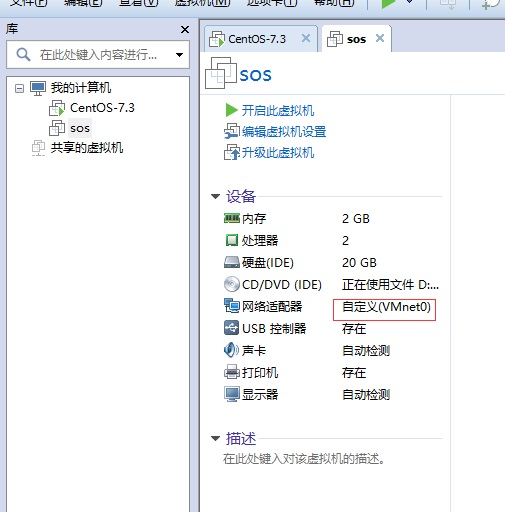Close the sos tab
Image resolution: width=505 pixels, height=512 pixels.
(380, 38)
